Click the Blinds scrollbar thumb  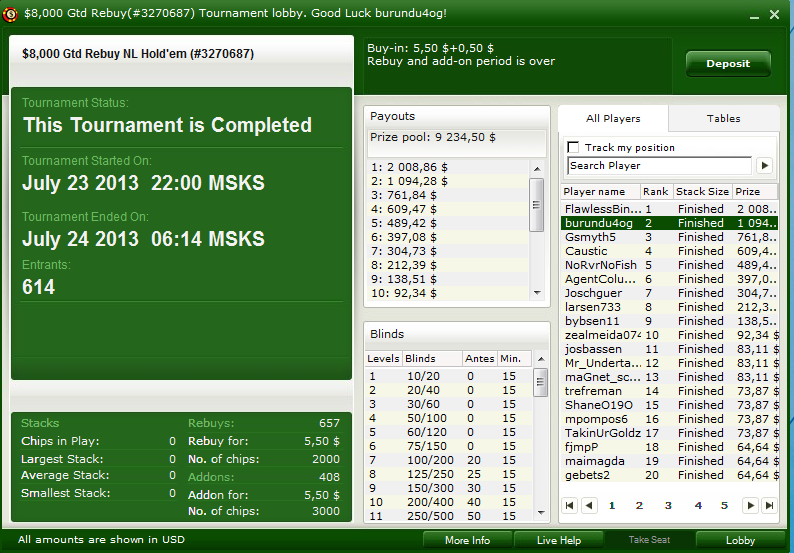[x=541, y=382]
